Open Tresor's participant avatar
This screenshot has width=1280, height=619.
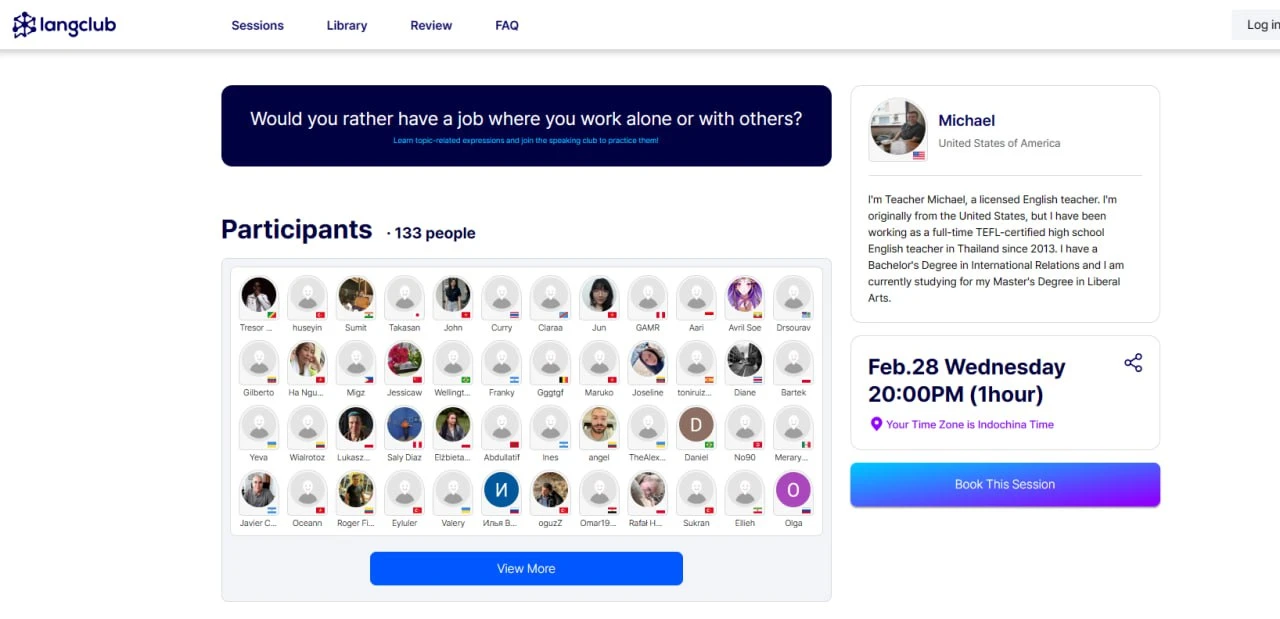[259, 296]
